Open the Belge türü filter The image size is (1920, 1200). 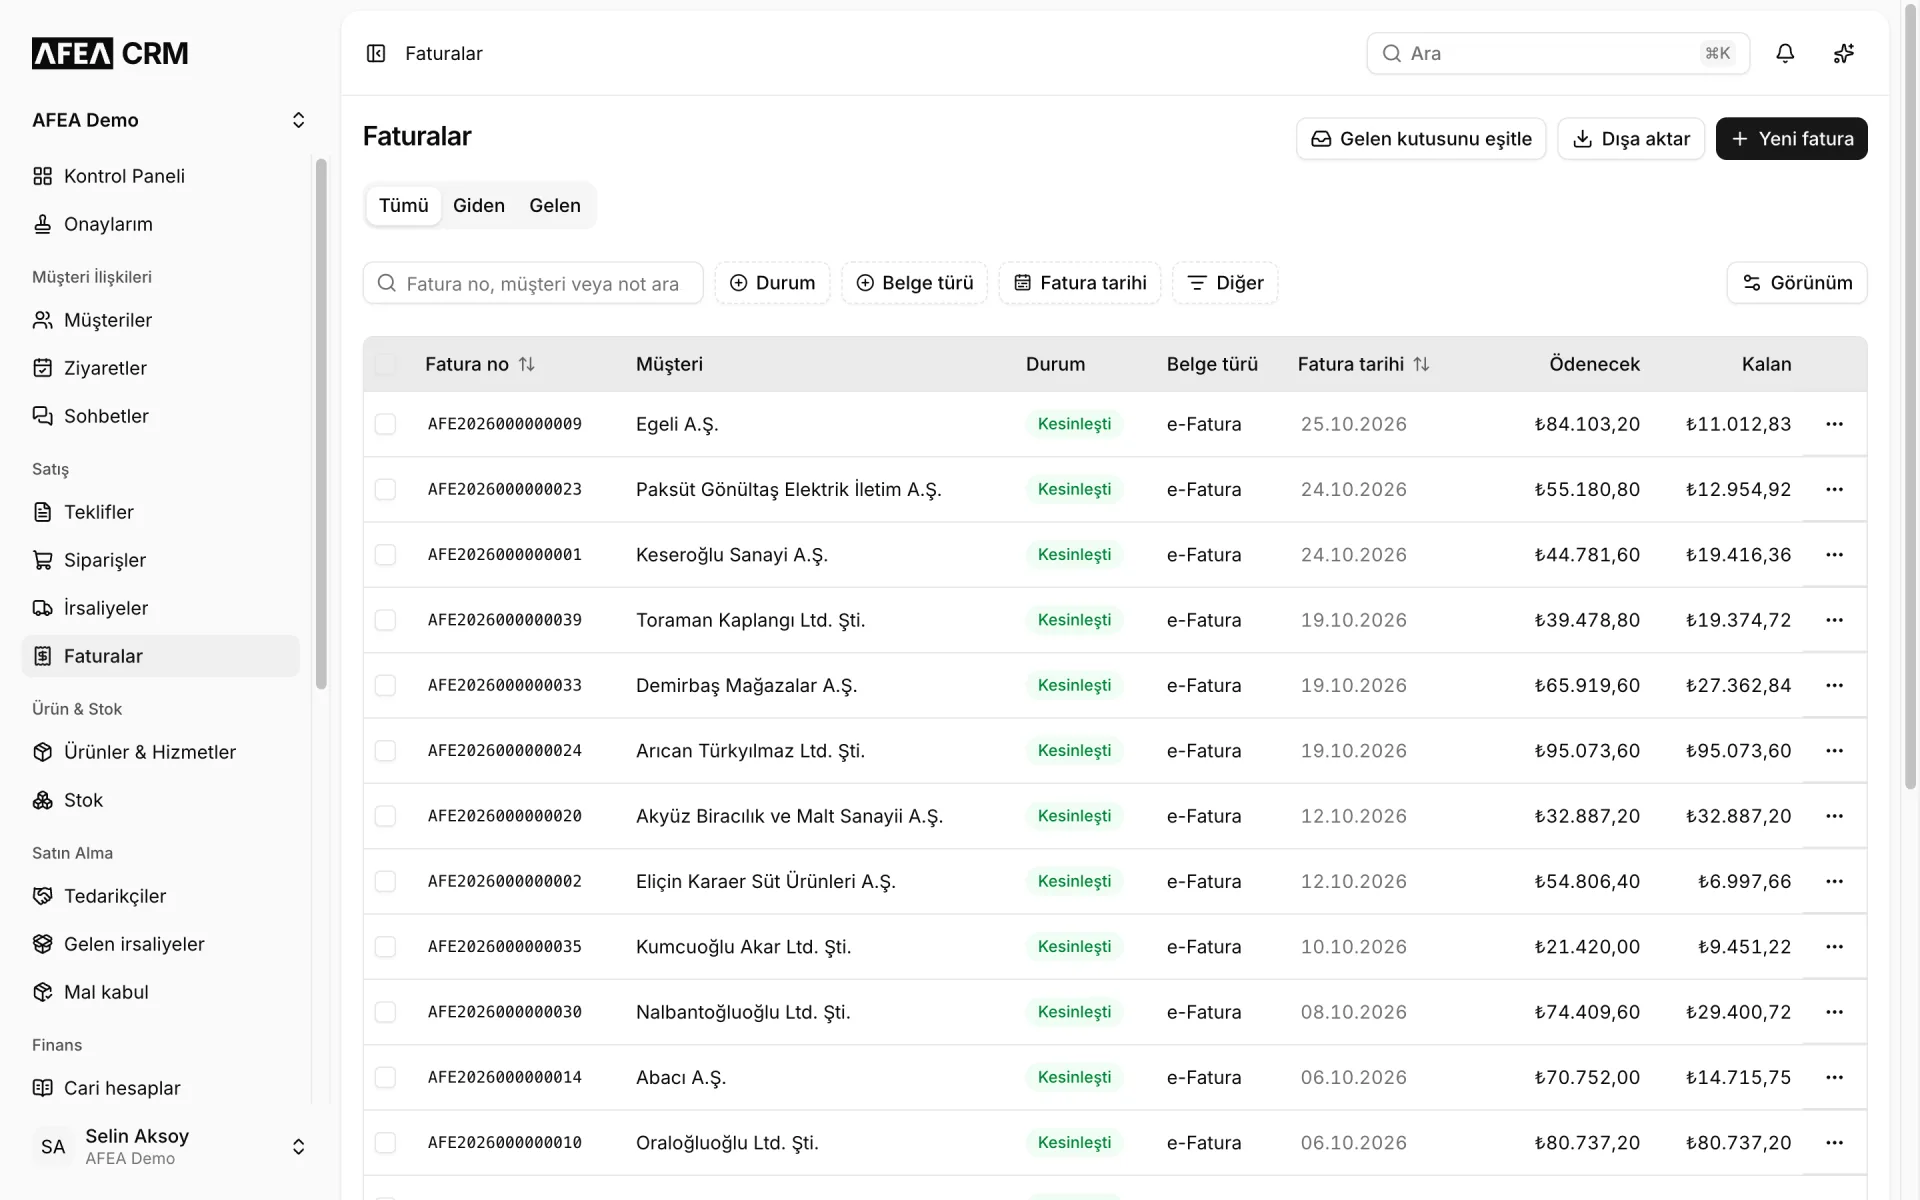(x=914, y=283)
